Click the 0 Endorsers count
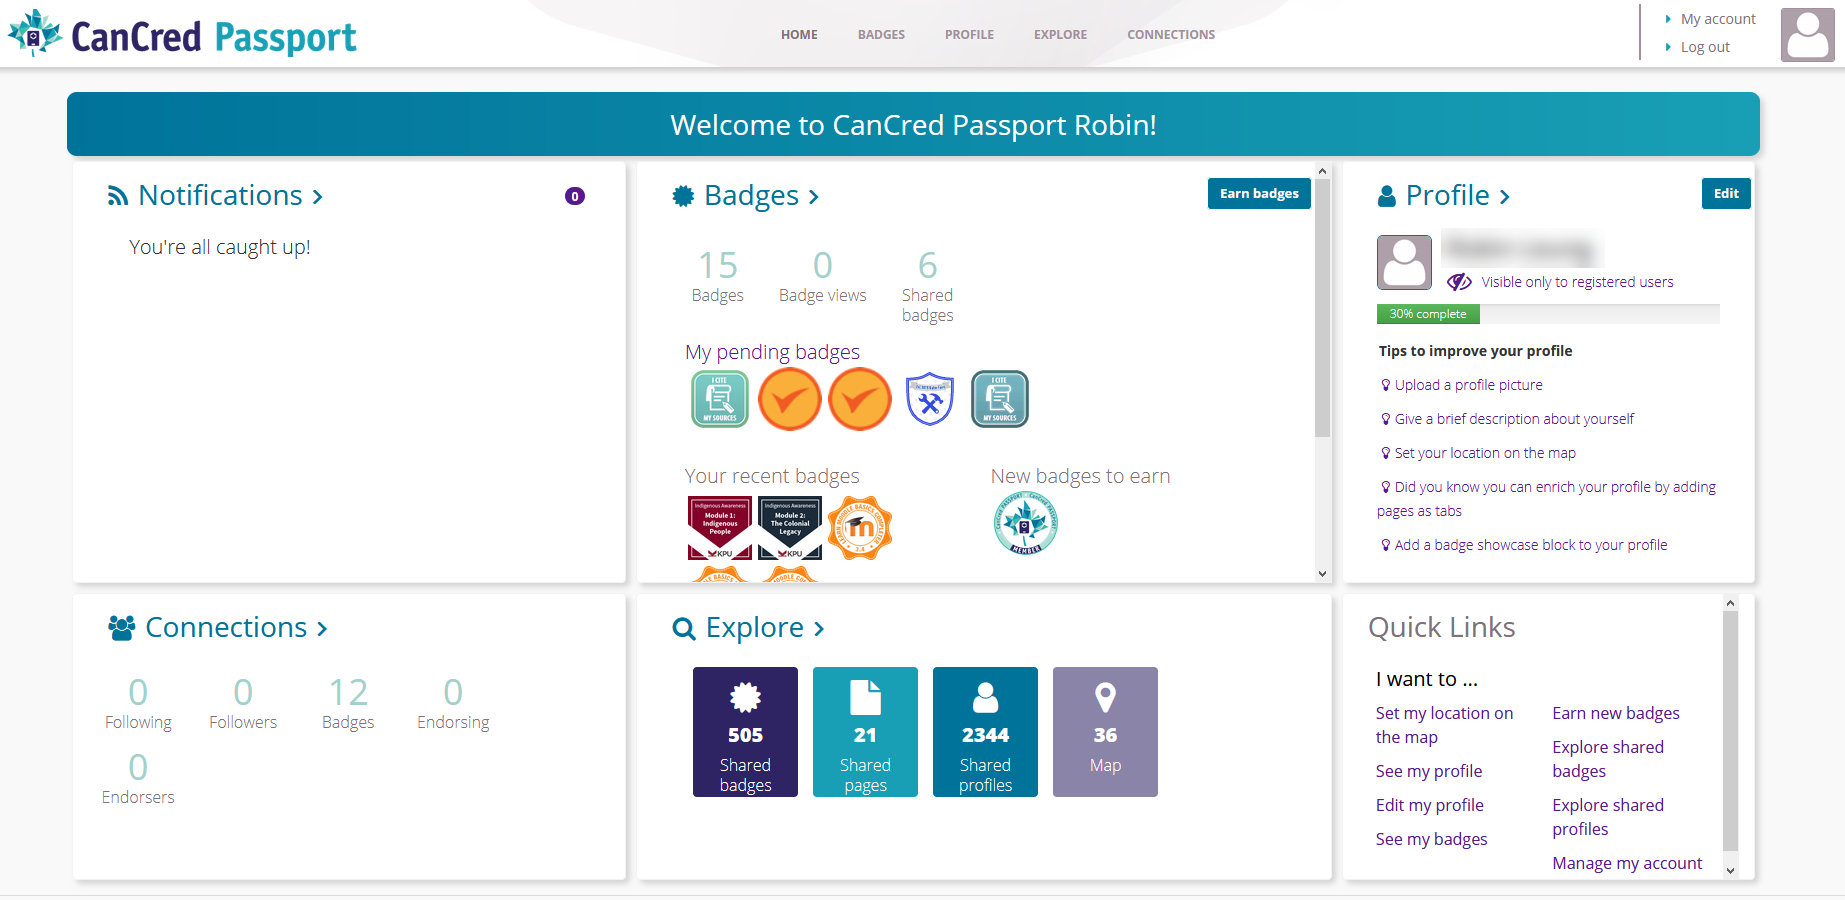This screenshot has width=1845, height=900. coord(138,778)
